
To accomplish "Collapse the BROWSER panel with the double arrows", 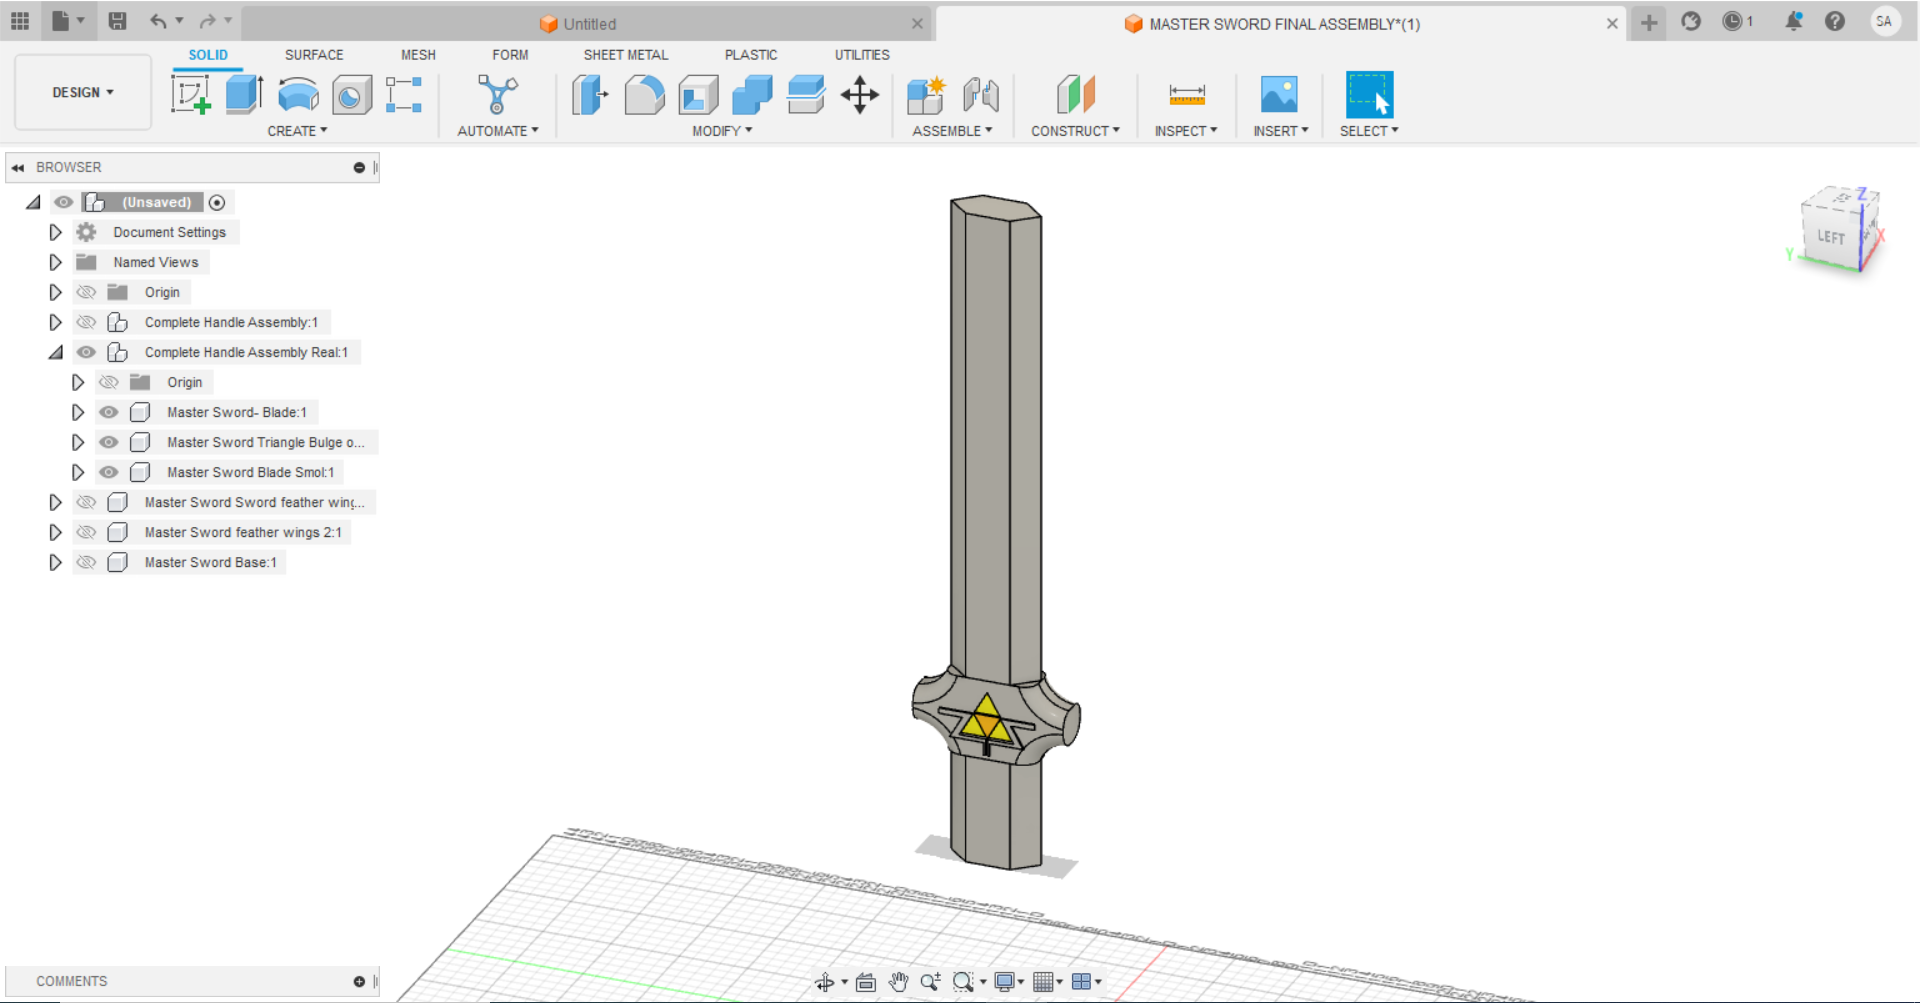I will coord(18,167).
